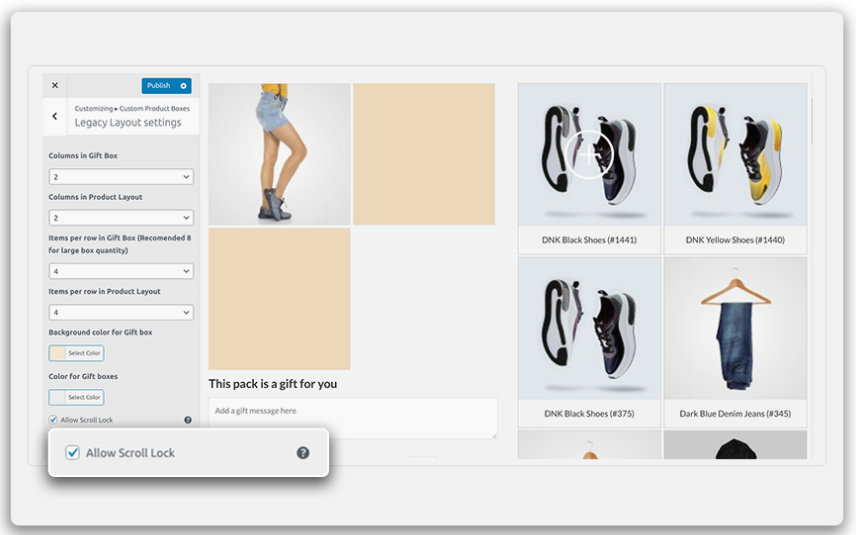Click the help icon beside Allow Scroll Lock in sidebar
The image size is (856, 535).
point(188,420)
